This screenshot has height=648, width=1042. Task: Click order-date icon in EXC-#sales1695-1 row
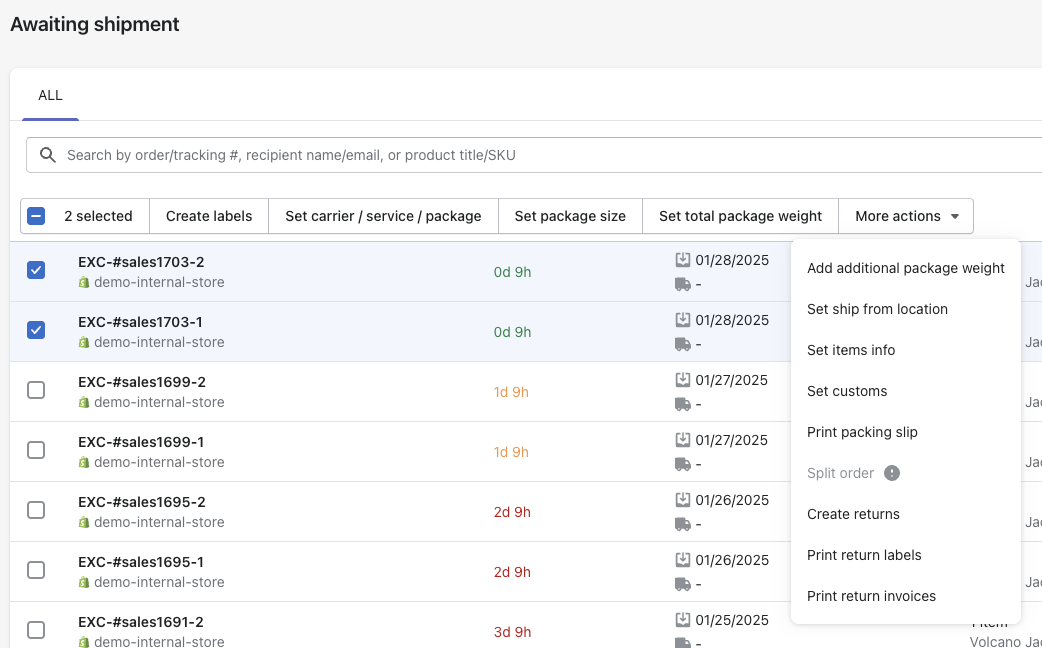(x=682, y=560)
